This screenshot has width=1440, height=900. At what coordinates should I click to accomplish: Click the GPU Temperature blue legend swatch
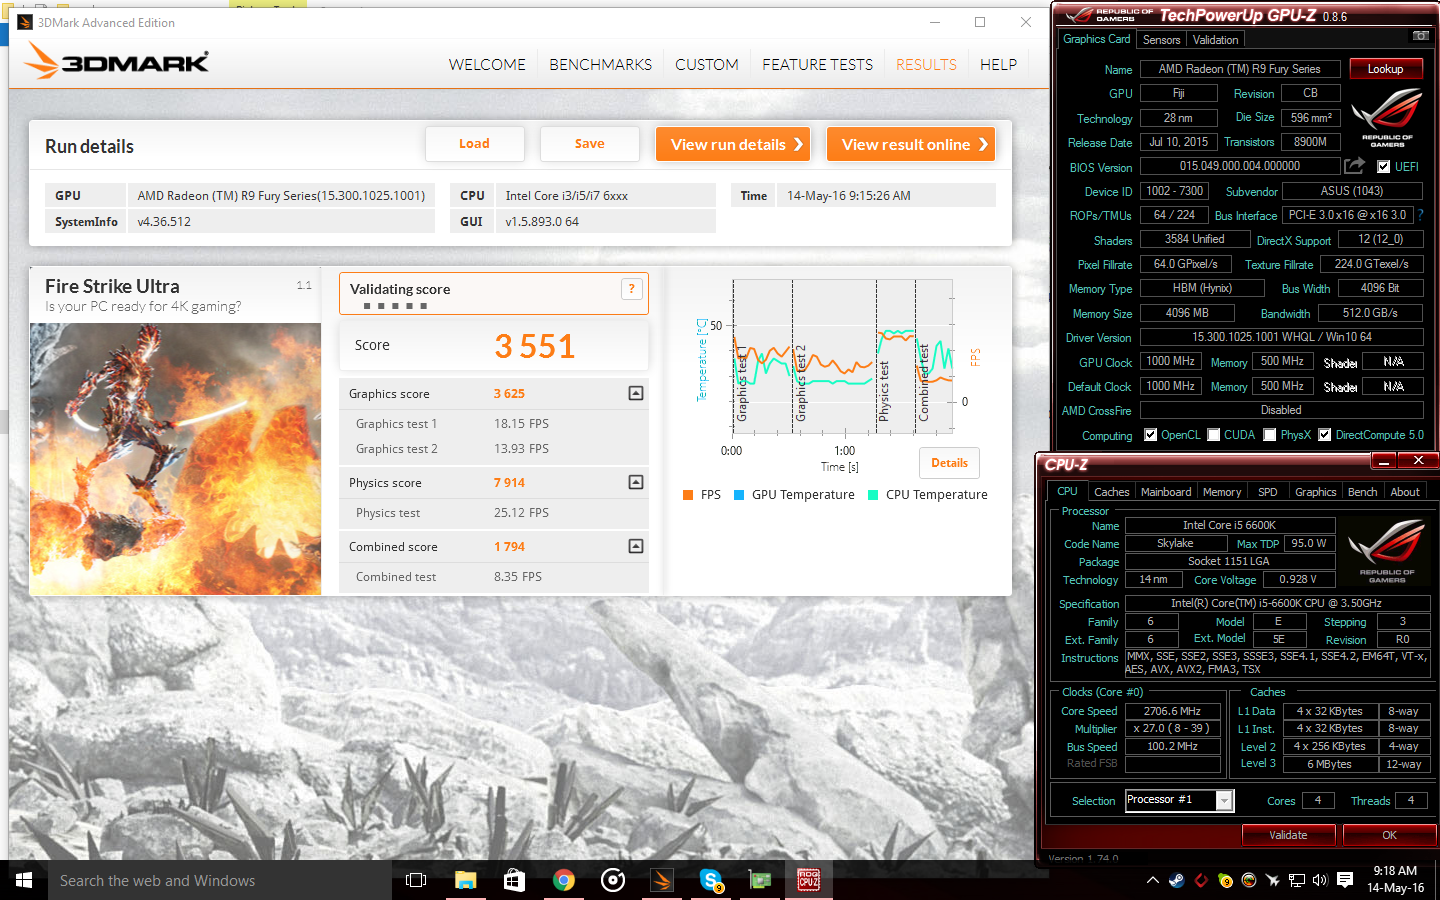pos(739,495)
